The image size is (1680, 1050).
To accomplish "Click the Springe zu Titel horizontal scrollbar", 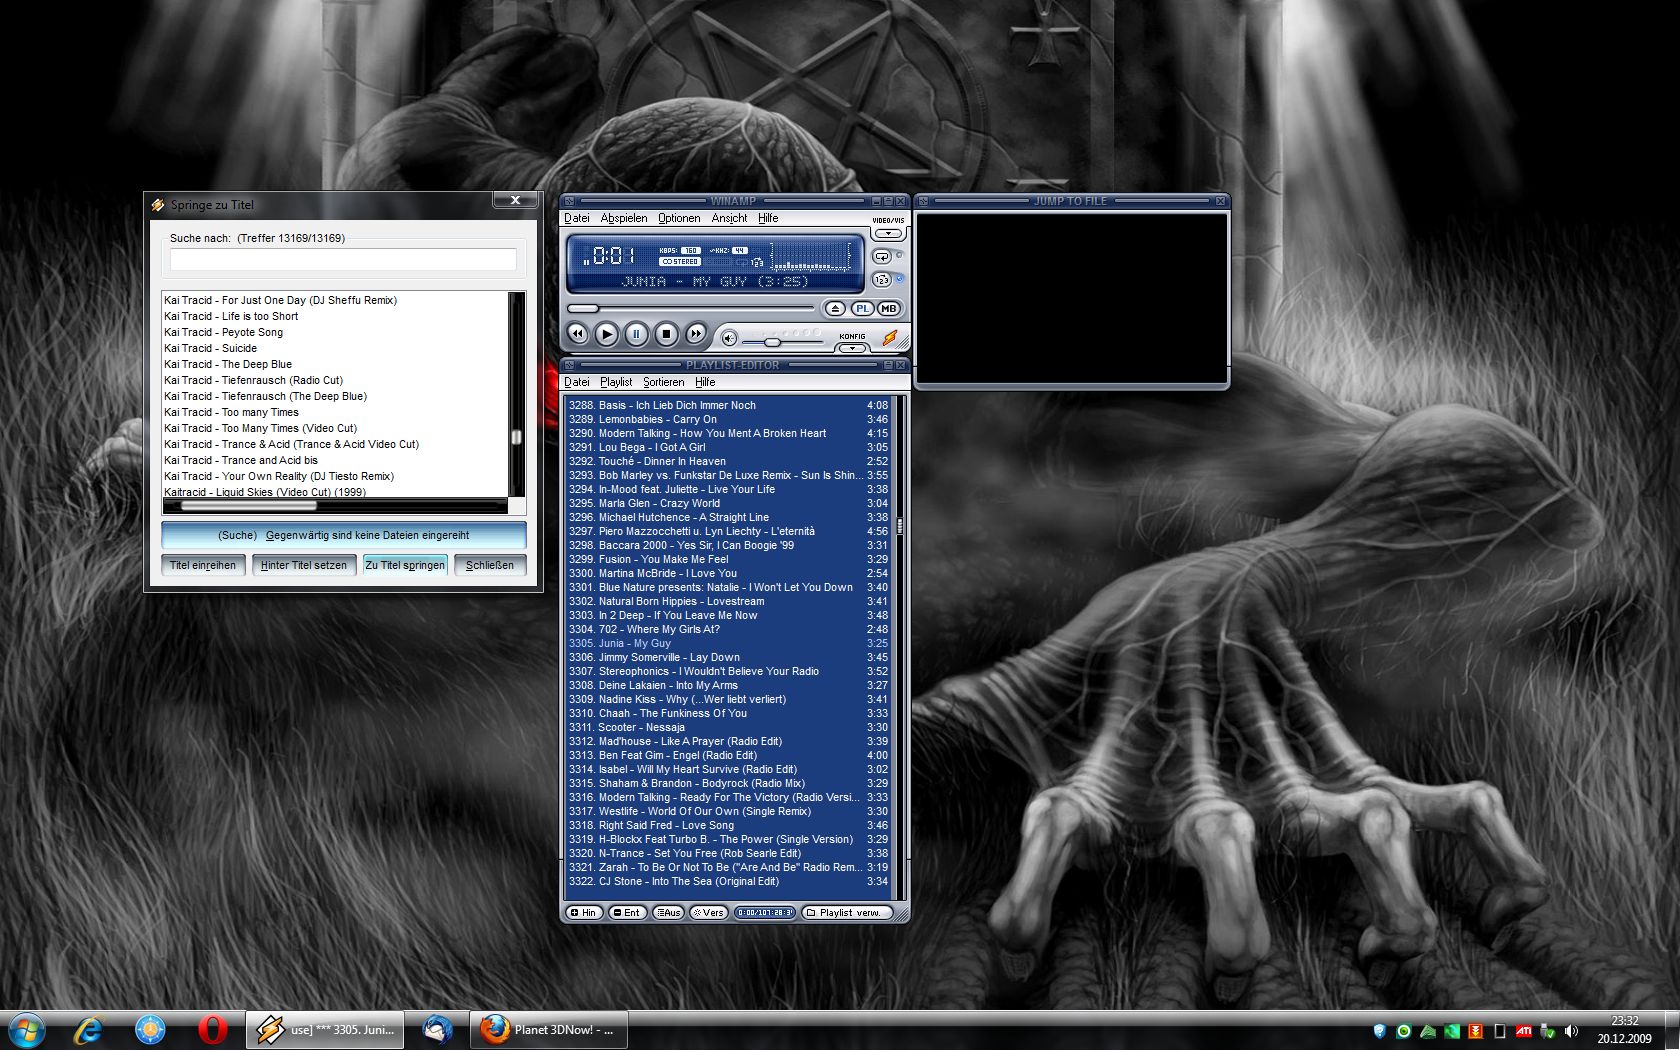I will 335,506.
